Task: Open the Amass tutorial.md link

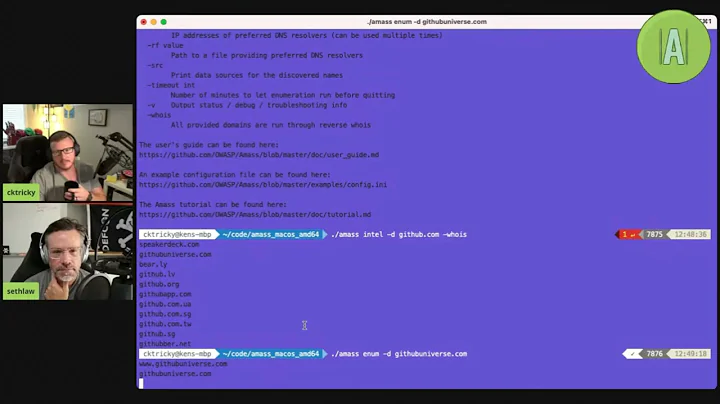Action: pos(255,214)
